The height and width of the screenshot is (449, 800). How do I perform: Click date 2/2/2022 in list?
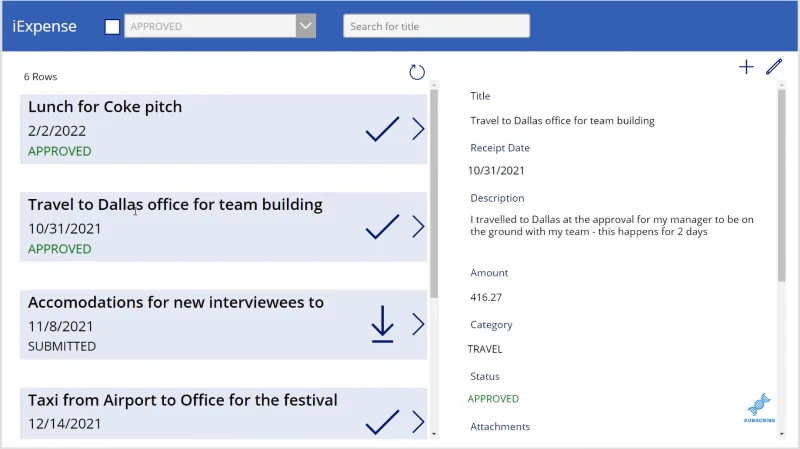coord(57,131)
